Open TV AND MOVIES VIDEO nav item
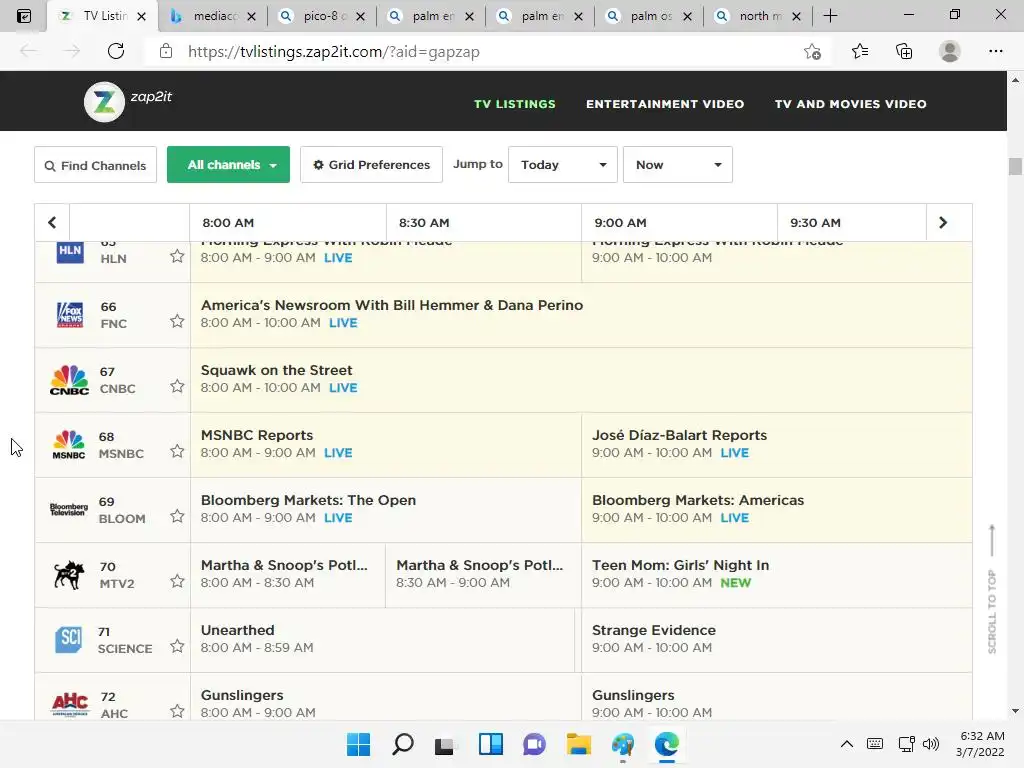The width and height of the screenshot is (1024, 768). point(850,104)
